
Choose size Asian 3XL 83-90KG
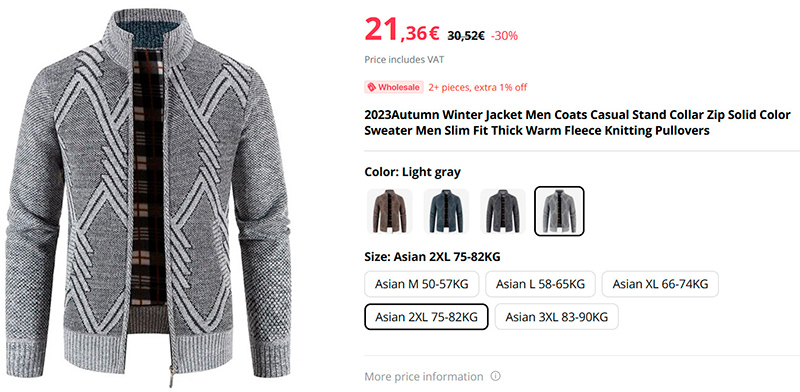point(557,317)
